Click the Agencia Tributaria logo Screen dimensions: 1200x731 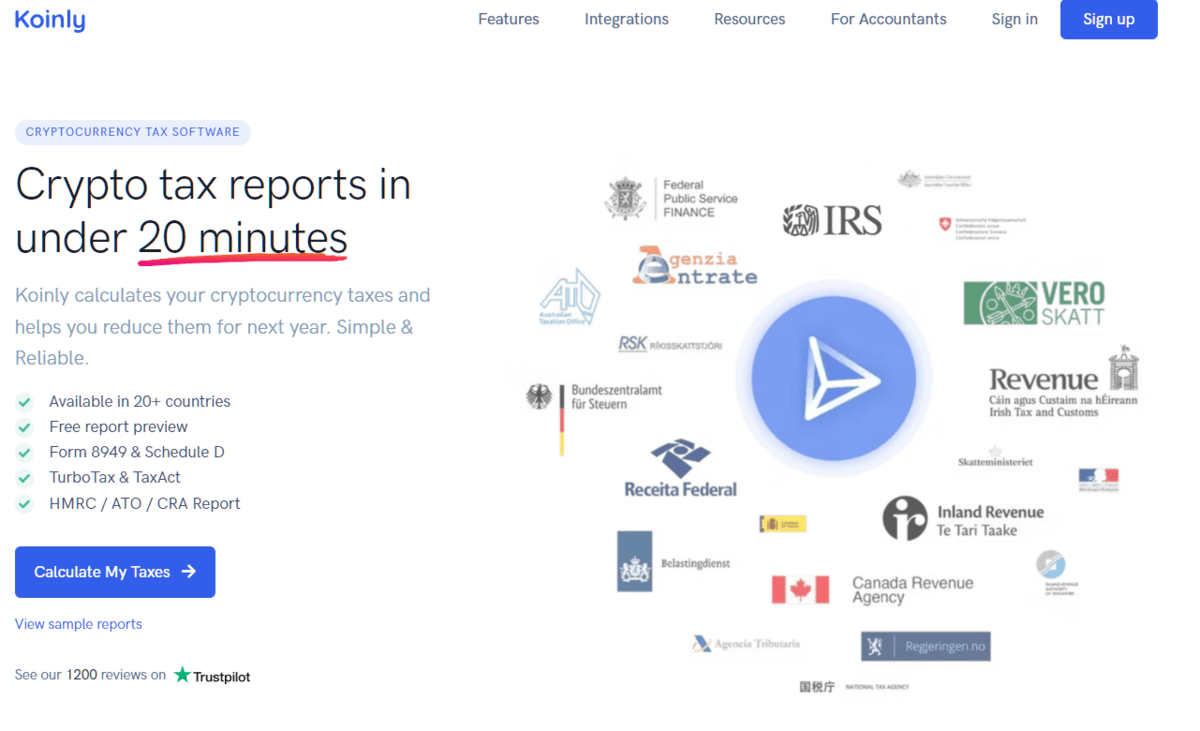[x=746, y=644]
